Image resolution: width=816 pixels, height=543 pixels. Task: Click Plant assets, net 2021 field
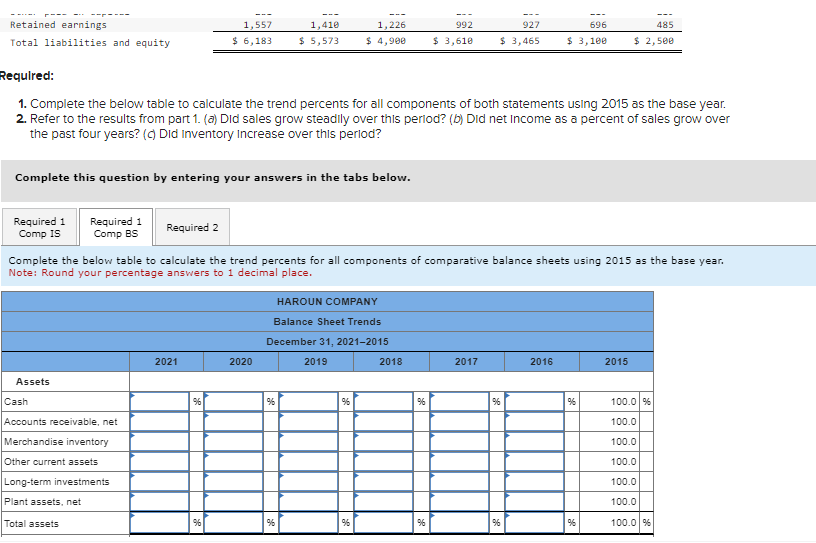(x=159, y=501)
